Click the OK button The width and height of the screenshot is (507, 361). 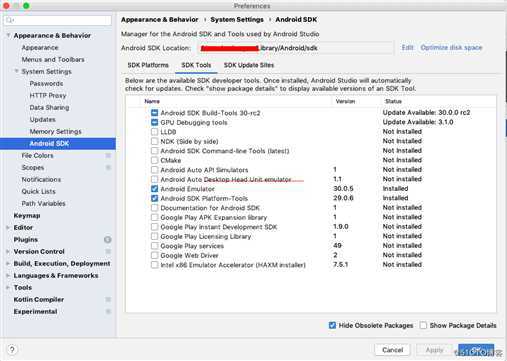(476, 350)
